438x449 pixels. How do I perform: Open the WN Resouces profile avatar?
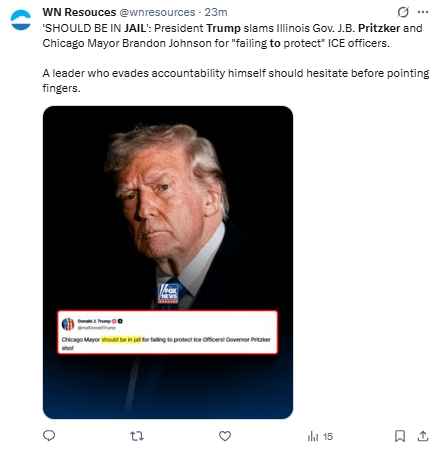[x=21, y=20]
